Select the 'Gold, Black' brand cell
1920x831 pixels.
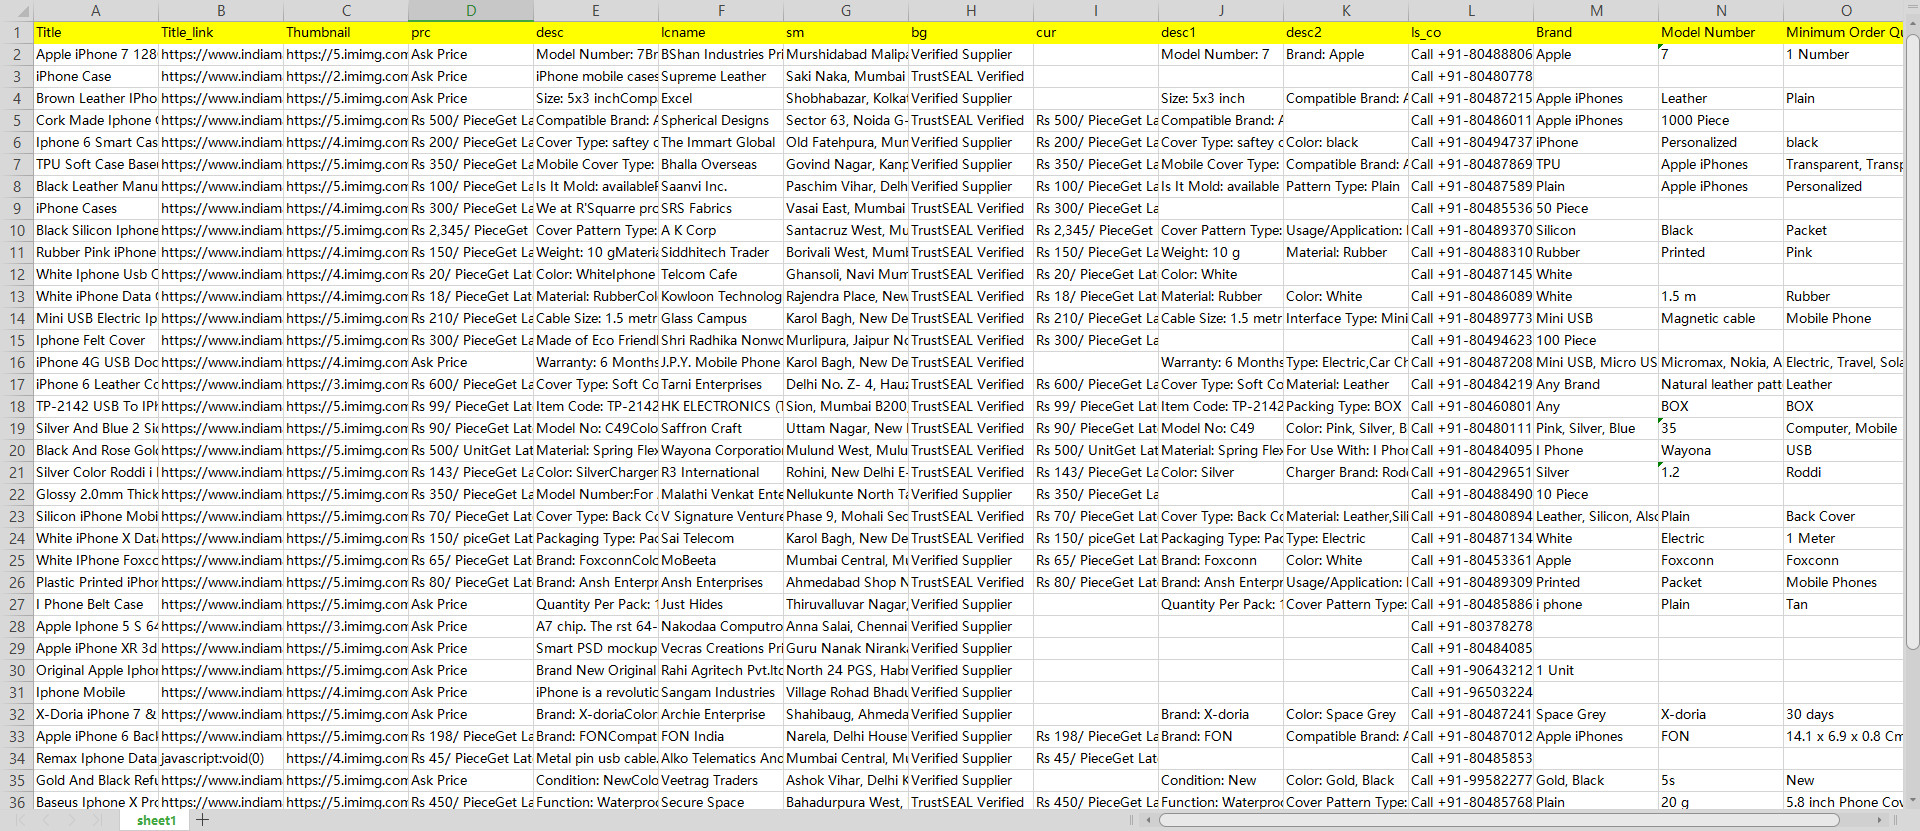click(x=1596, y=781)
